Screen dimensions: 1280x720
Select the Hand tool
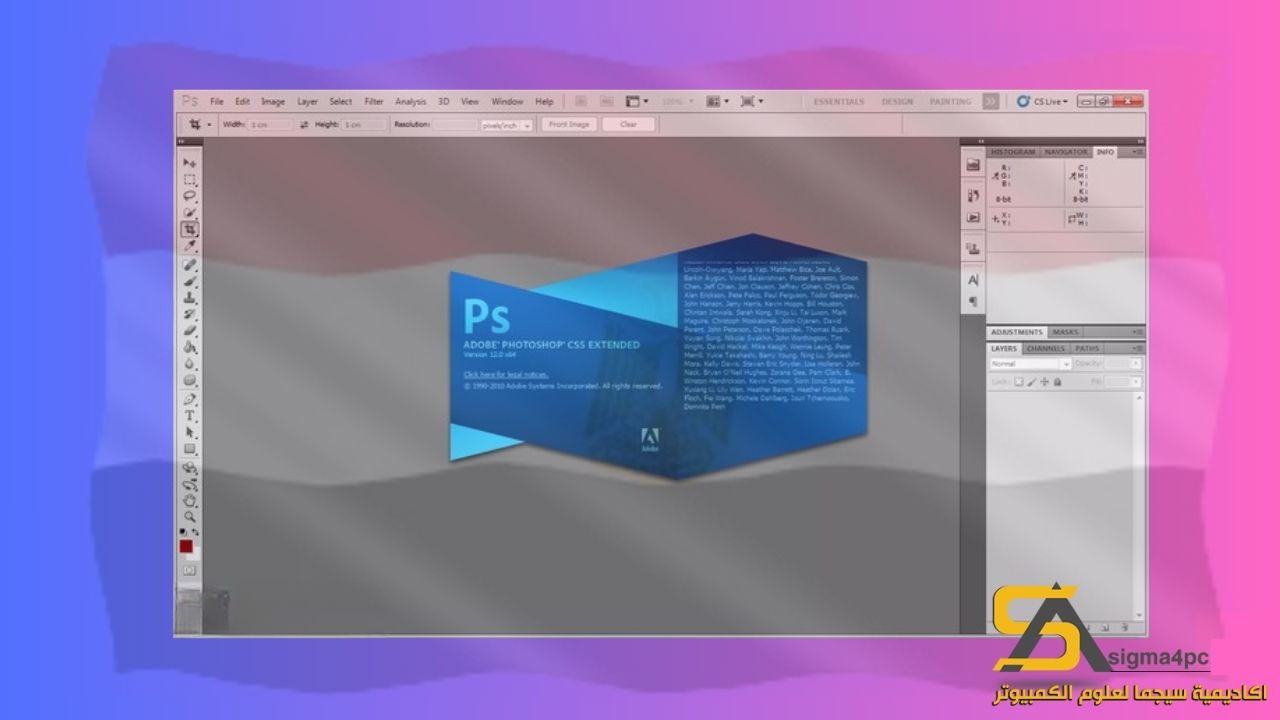coord(190,501)
